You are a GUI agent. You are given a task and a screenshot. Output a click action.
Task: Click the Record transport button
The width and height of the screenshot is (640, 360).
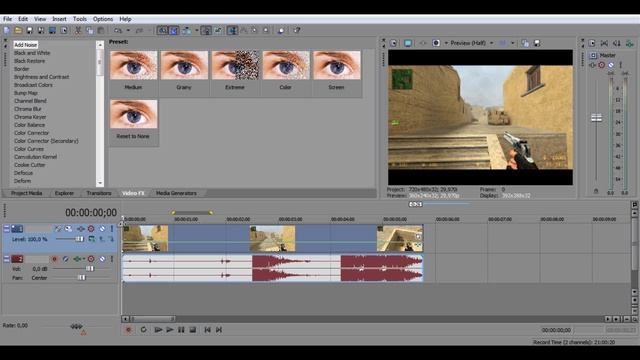(129, 330)
